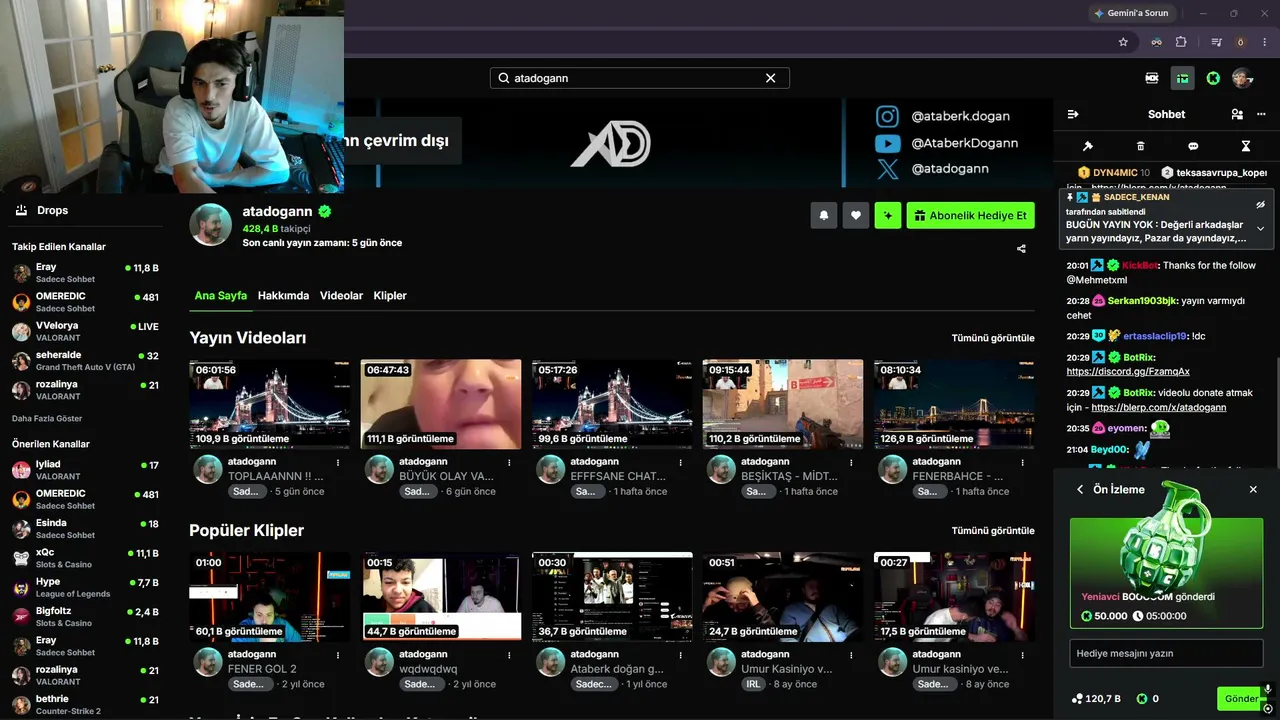1280x720 pixels.
Task: Clear the atadogann search text
Action: pos(771,78)
